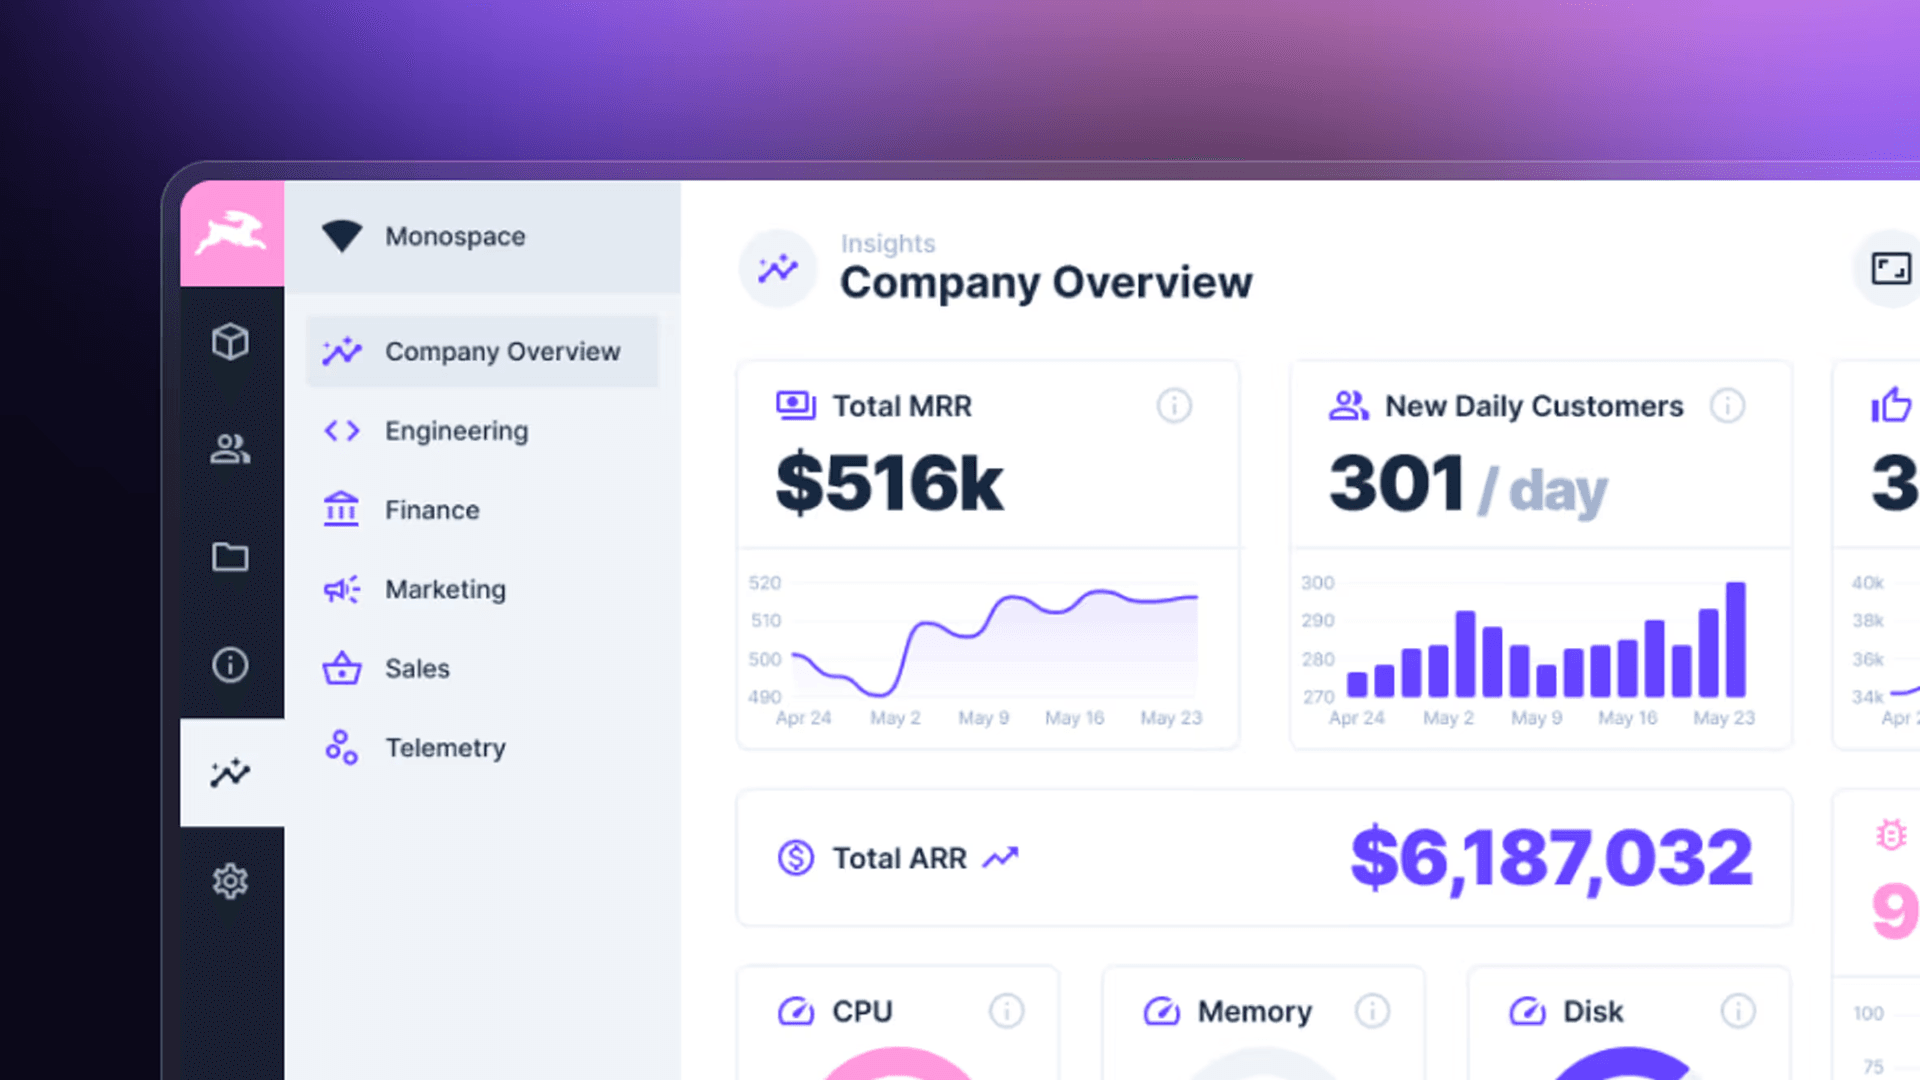
Task: Show info for Disk card
Action: click(1738, 1011)
